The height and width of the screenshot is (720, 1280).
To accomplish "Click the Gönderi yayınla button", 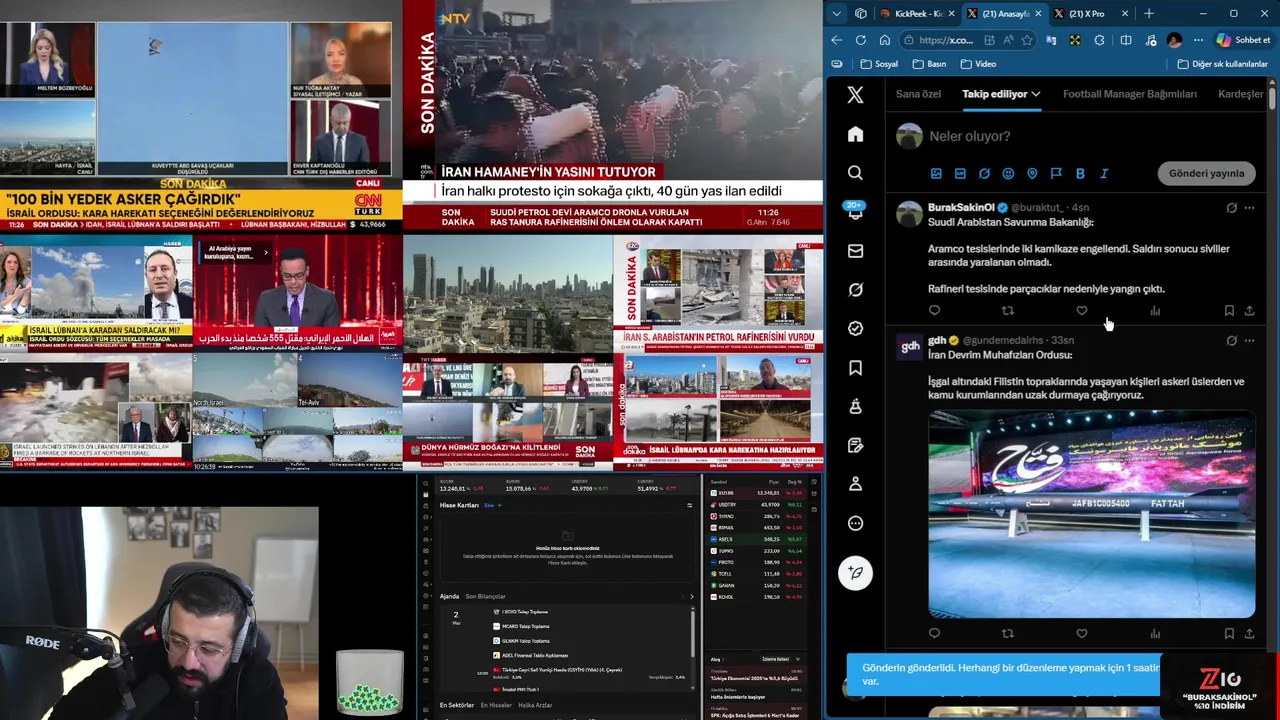I will pos(1206,173).
